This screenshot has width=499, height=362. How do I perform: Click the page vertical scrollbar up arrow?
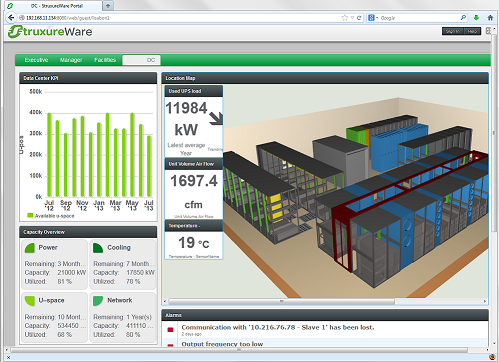(494, 29)
